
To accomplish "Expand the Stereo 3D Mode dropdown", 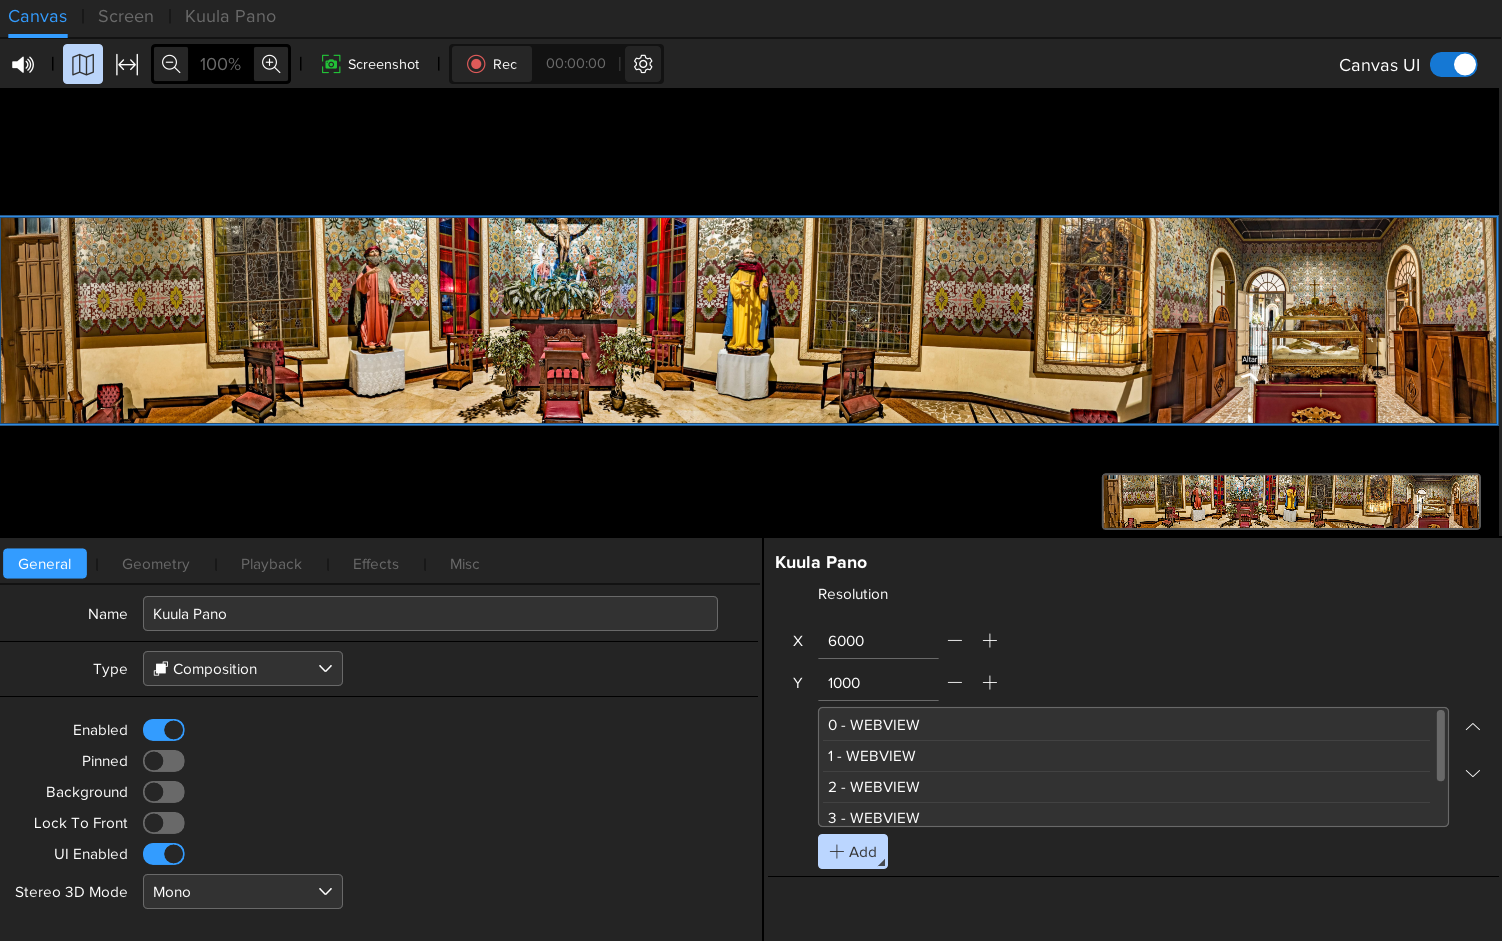I will point(243,892).
